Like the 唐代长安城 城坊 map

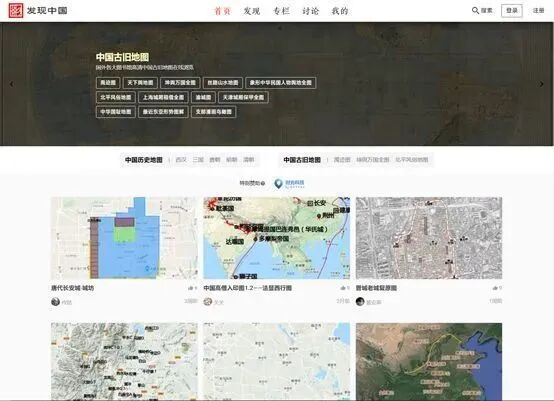point(191,288)
